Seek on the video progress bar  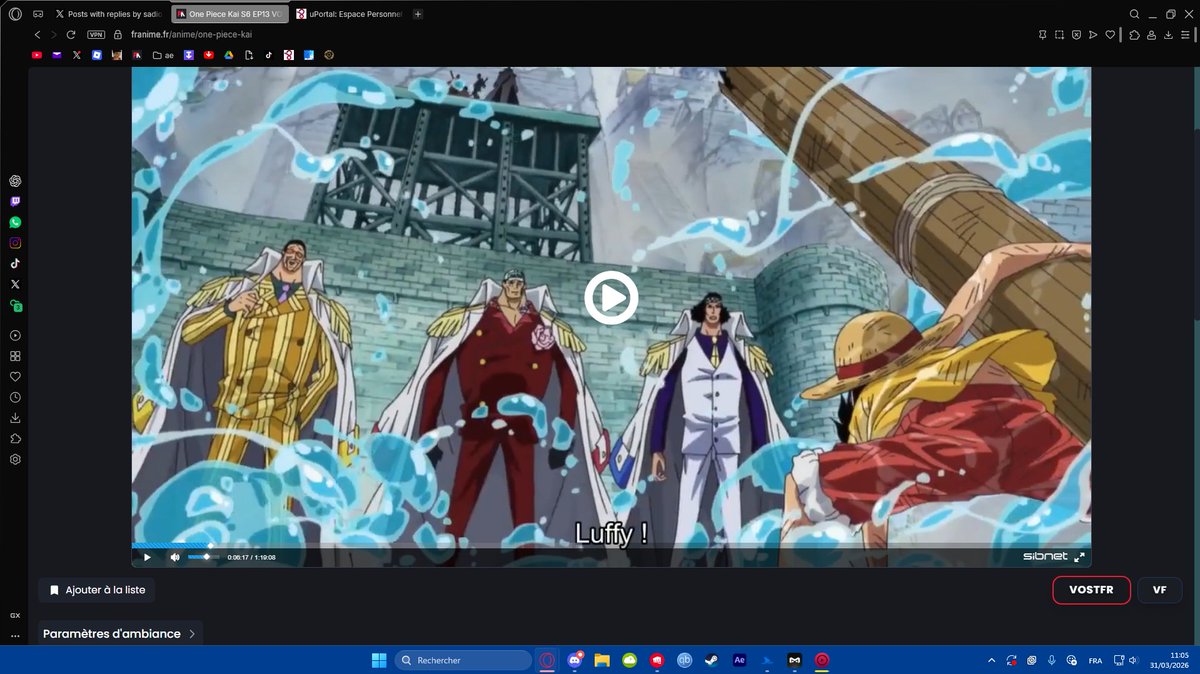[x=611, y=546]
